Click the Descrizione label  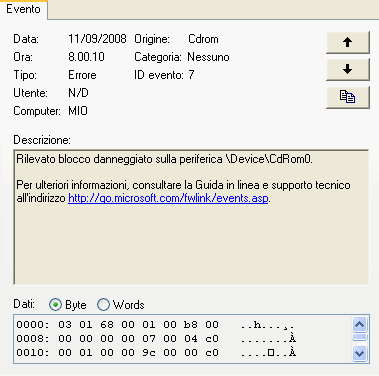[42, 140]
